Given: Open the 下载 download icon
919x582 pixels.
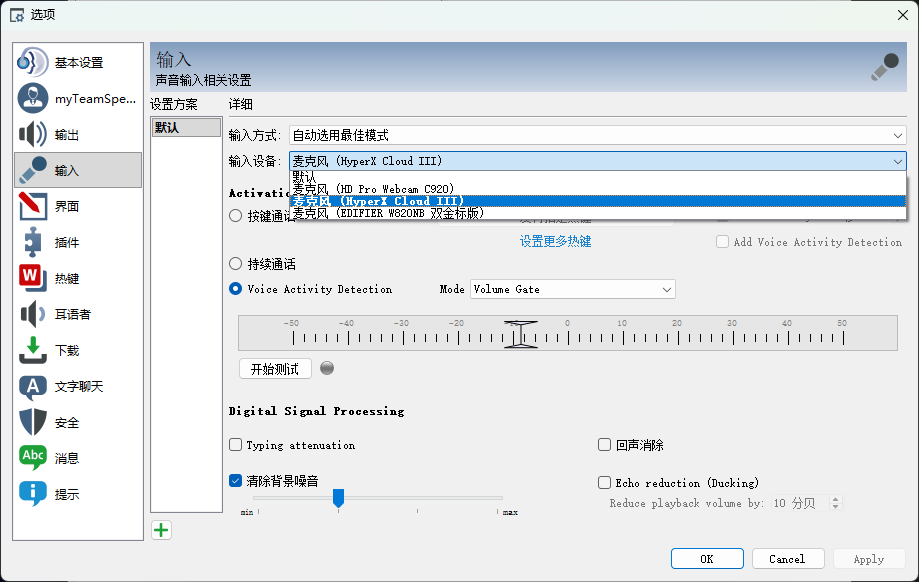Looking at the screenshot, I should coord(33,350).
